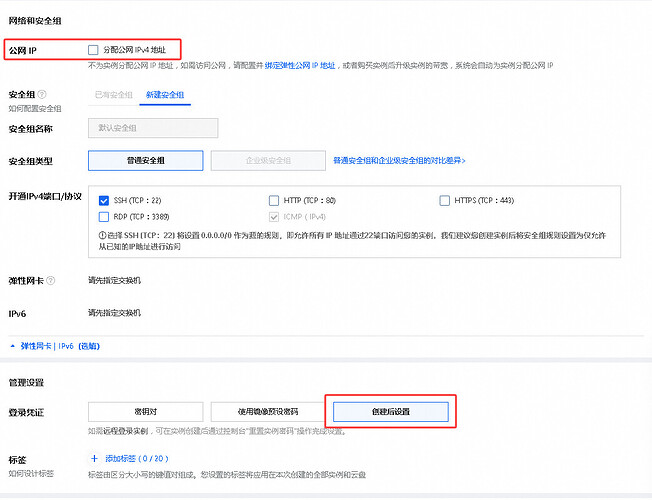Select the 企业级安全组 type button

[x=268, y=161]
